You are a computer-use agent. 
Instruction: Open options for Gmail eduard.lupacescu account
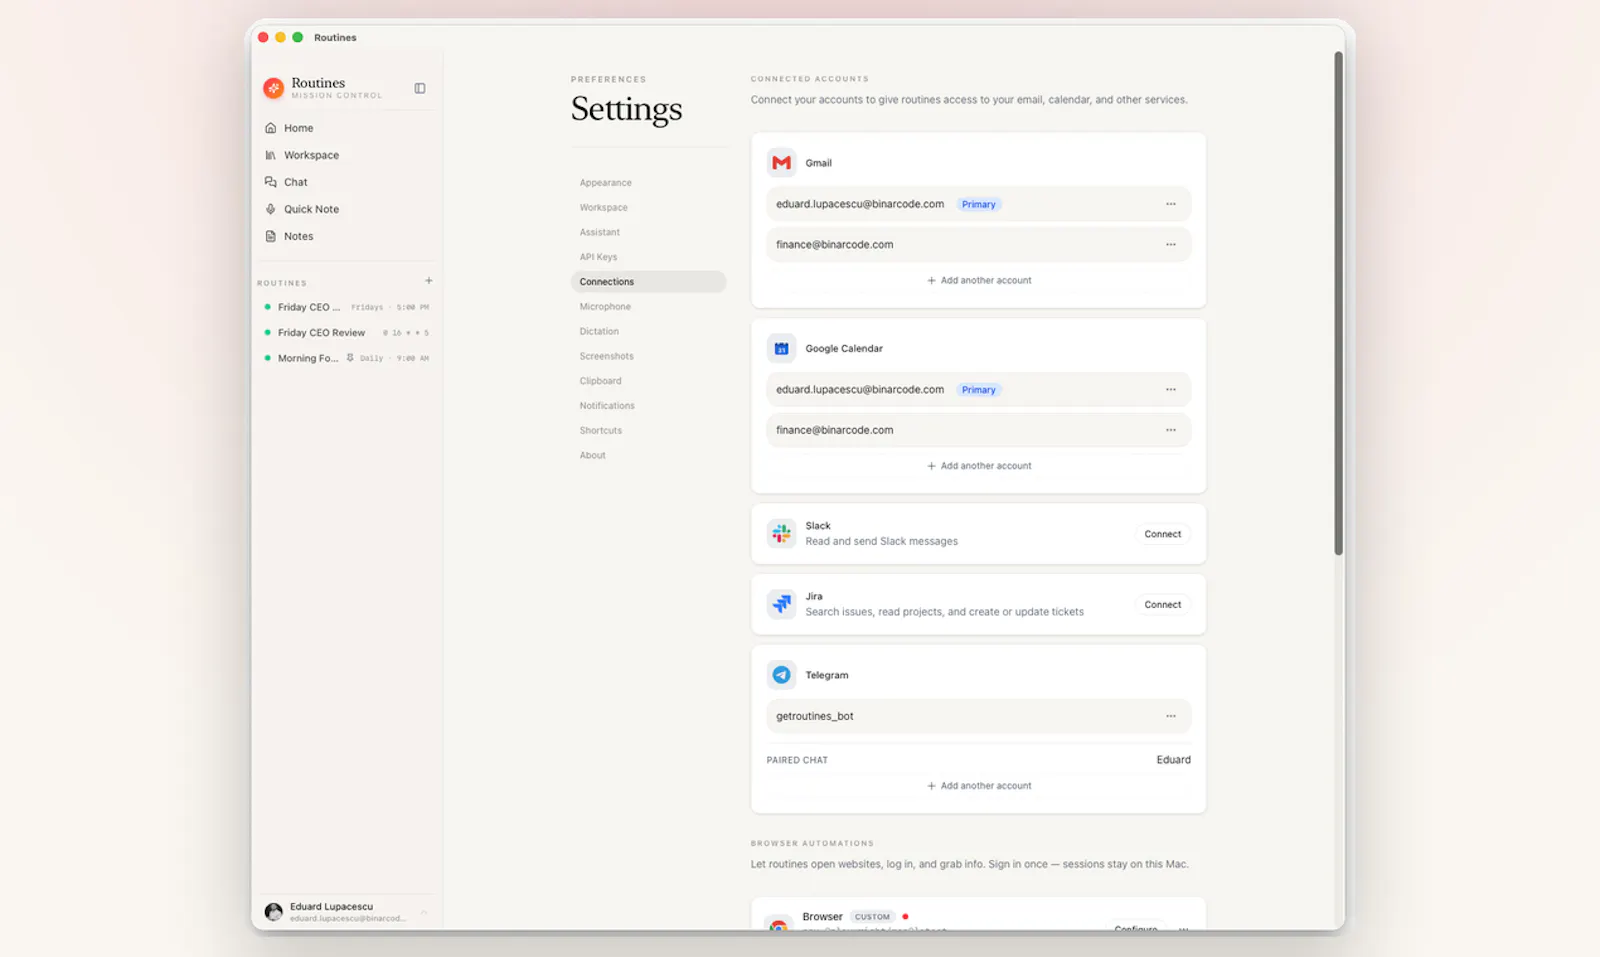pos(1171,204)
